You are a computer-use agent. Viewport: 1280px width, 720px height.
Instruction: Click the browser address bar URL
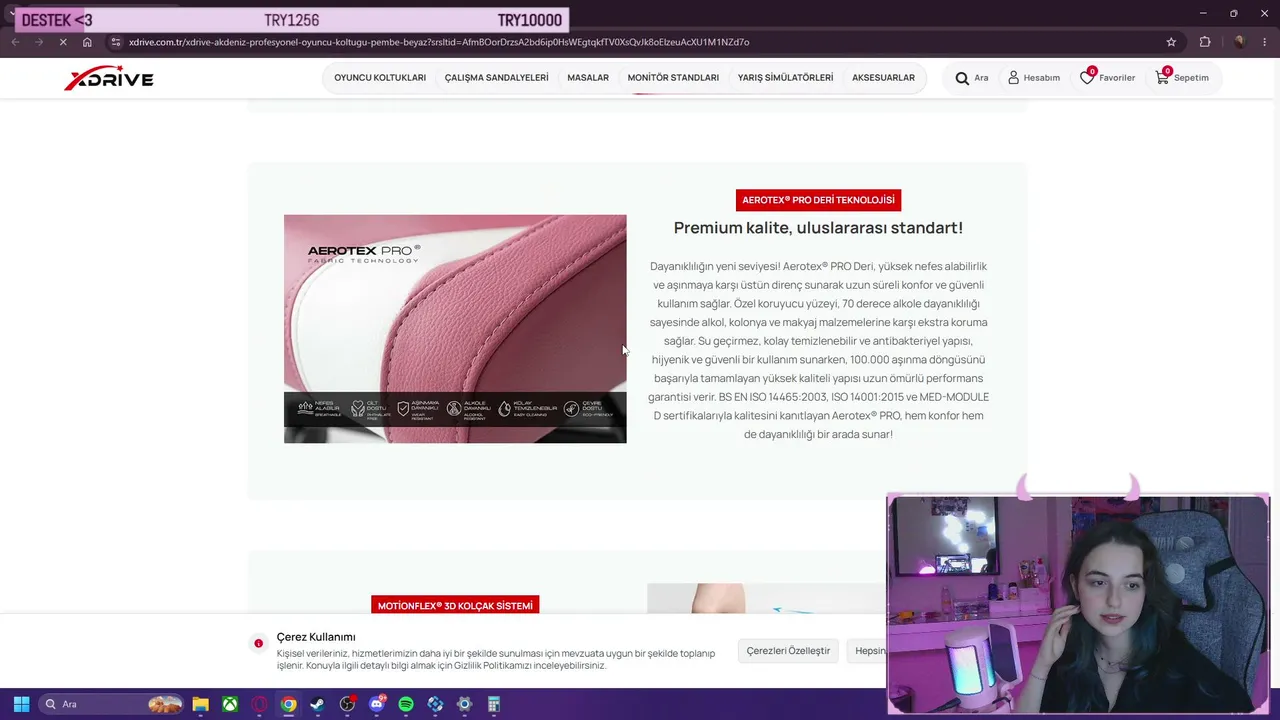[x=439, y=42]
